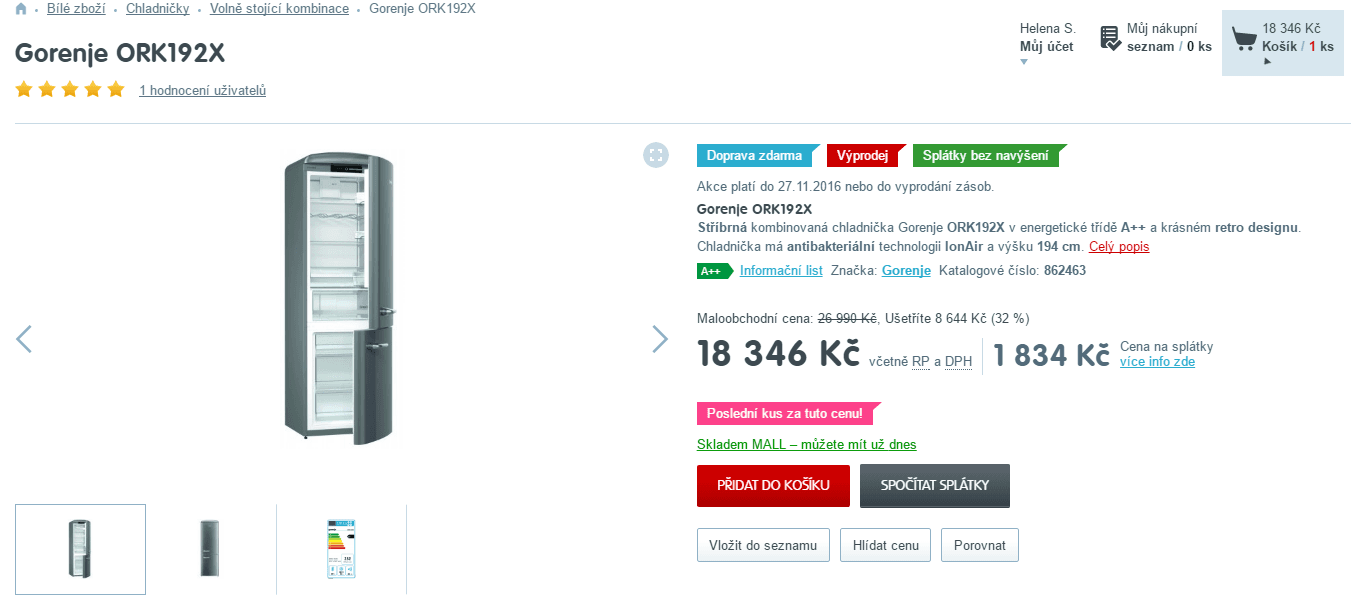Click the Splátky bez navýšení badge
Image resolution: width=1366 pixels, height=599 pixels.
point(988,155)
